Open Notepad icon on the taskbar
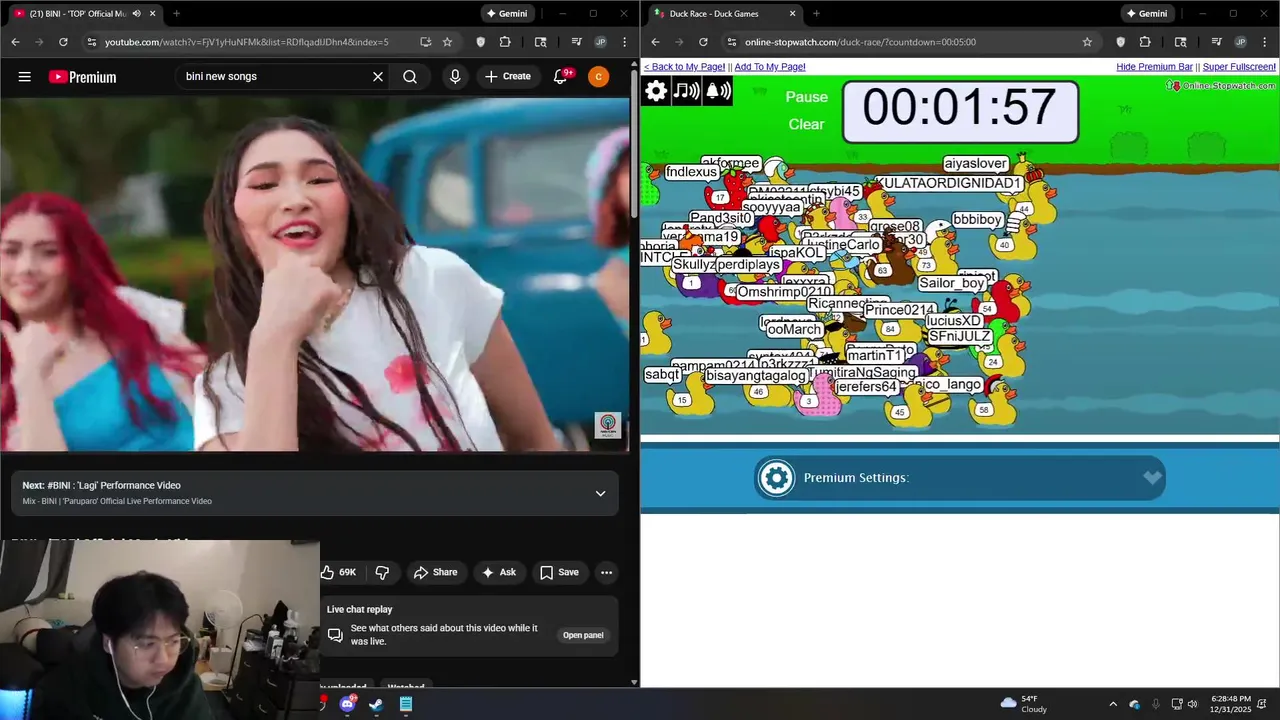 pyautogui.click(x=406, y=704)
